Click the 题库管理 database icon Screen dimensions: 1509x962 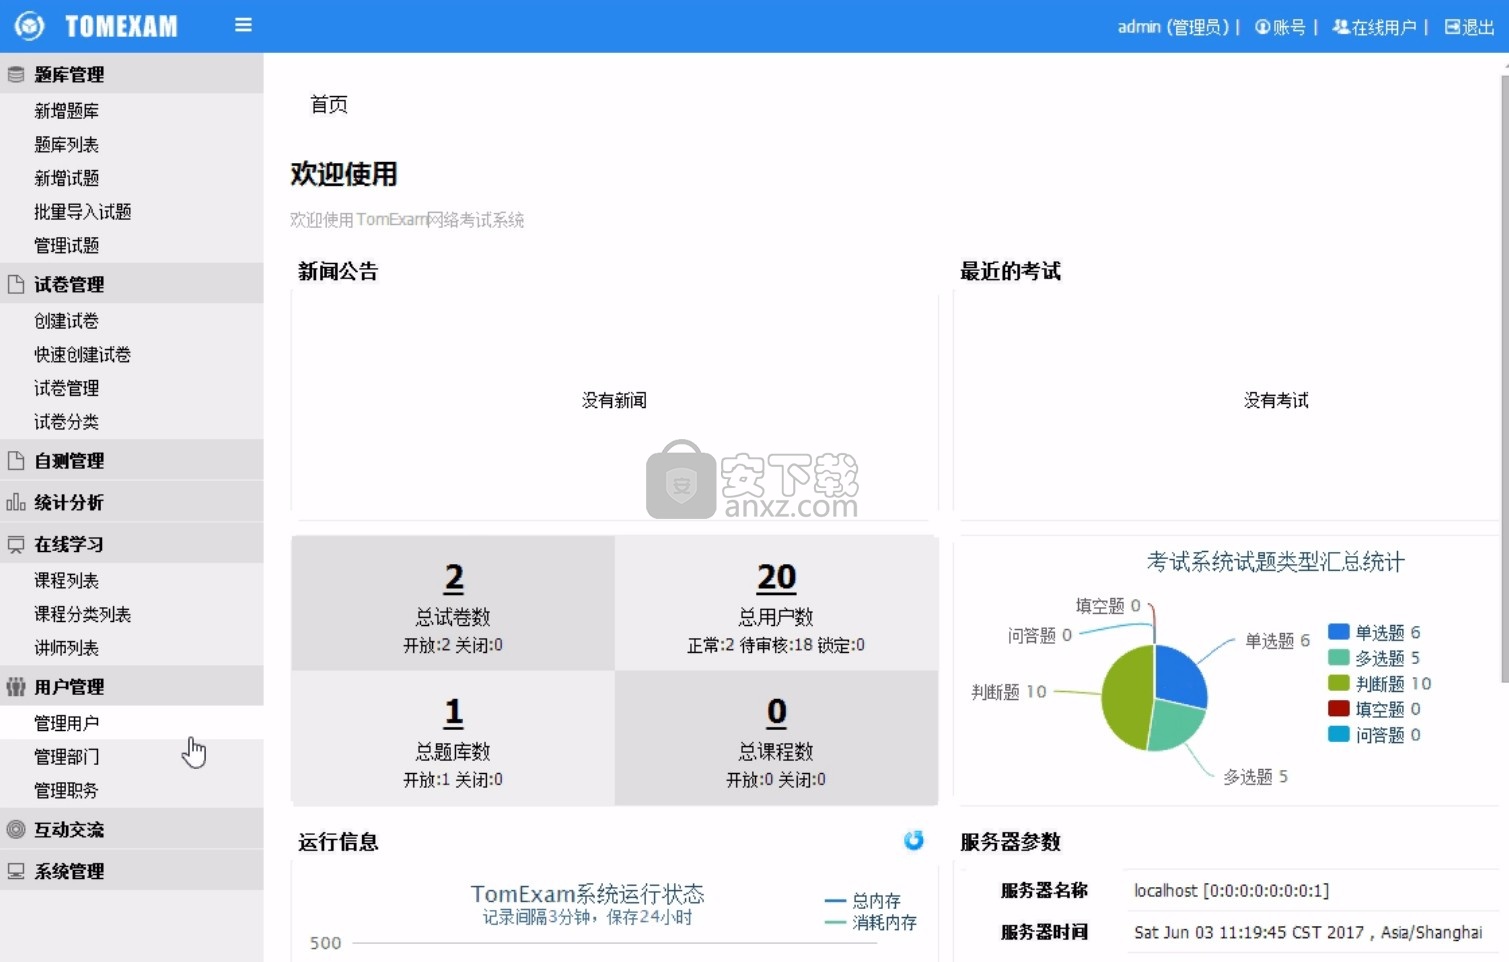pos(16,74)
